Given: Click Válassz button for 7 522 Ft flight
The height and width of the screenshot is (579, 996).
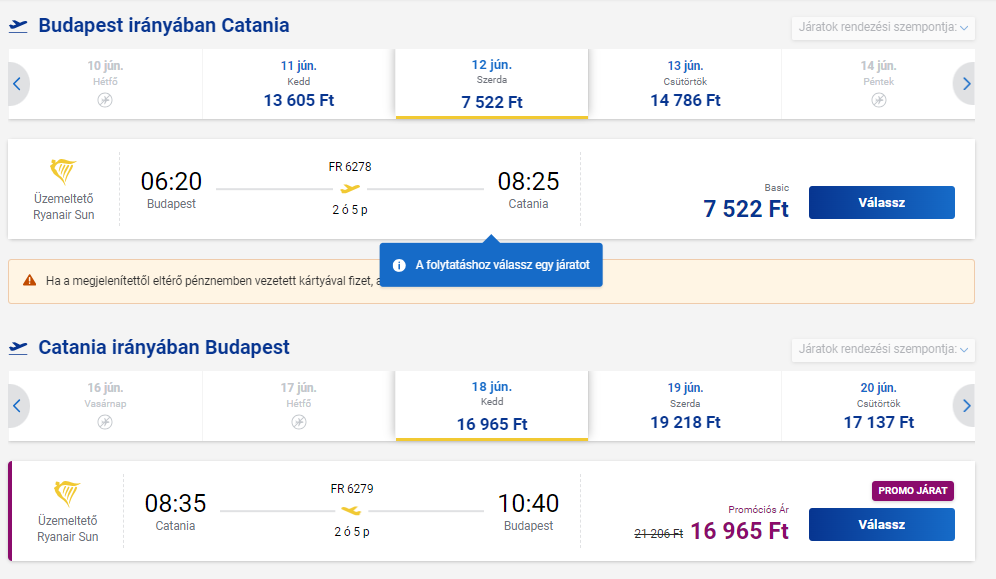Looking at the screenshot, I should 882,203.
